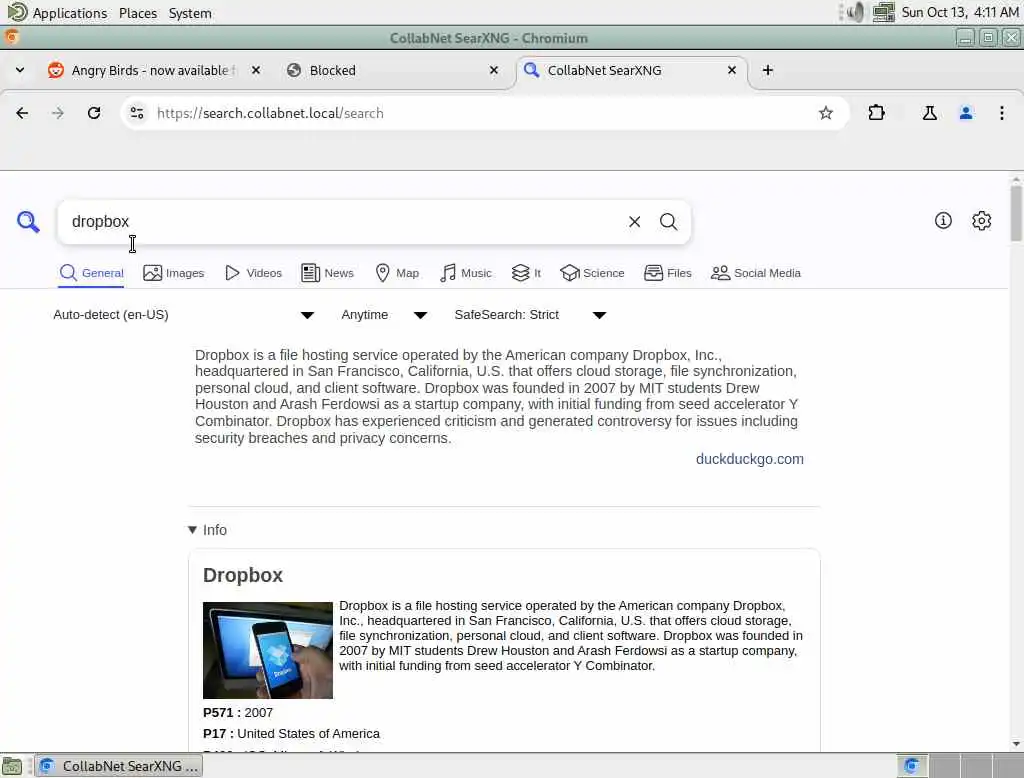Switch to Music search category
The width and height of the screenshot is (1024, 778).
coord(466,273)
